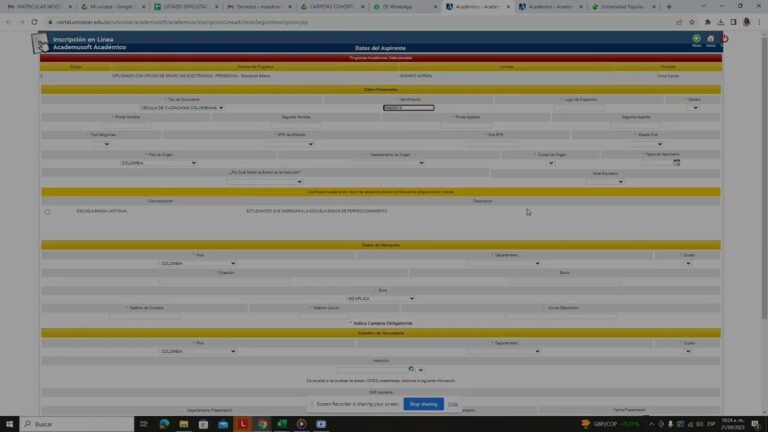Viewport: 768px width, 432px height.
Task: Open the Estado Civil dropdown
Action: (645, 144)
